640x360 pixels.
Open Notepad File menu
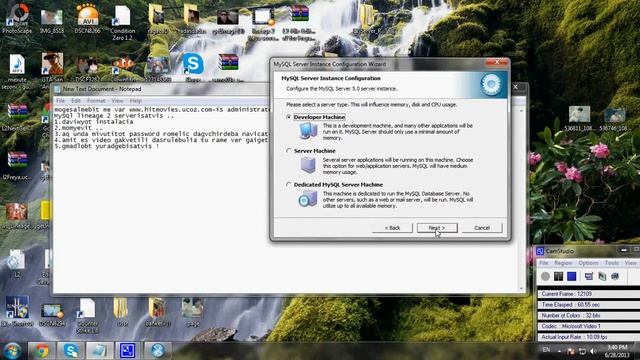(x=60, y=100)
